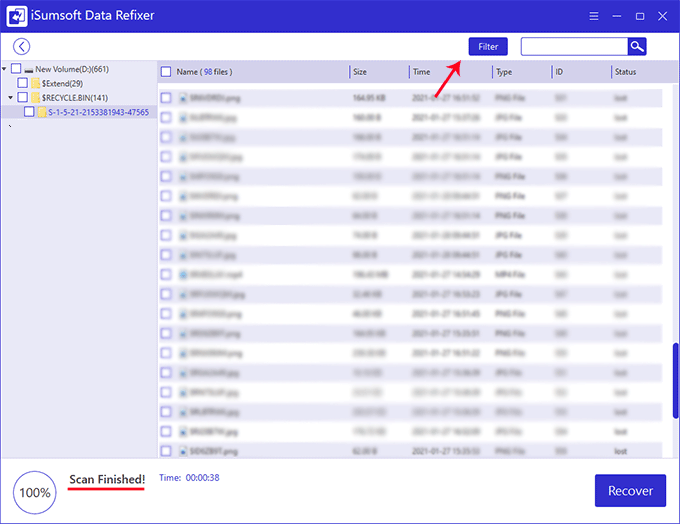The height and width of the screenshot is (524, 680).
Task: Tick the New Volume(D:) checkbox
Action: [x=16, y=69]
